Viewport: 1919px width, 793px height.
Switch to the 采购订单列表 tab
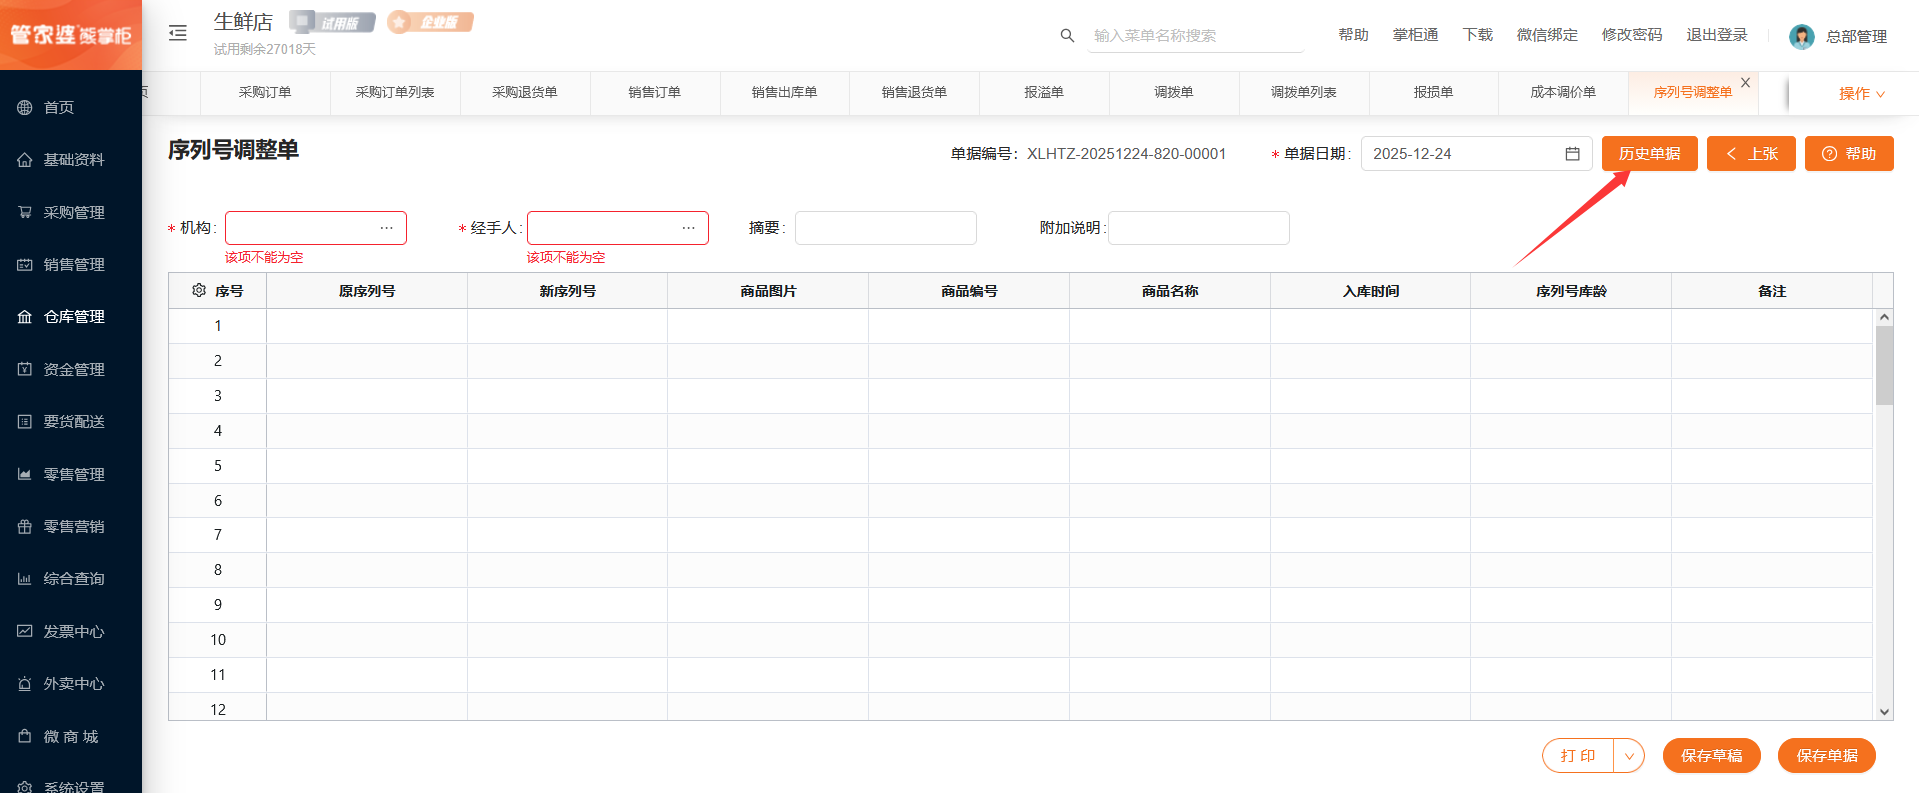(395, 92)
